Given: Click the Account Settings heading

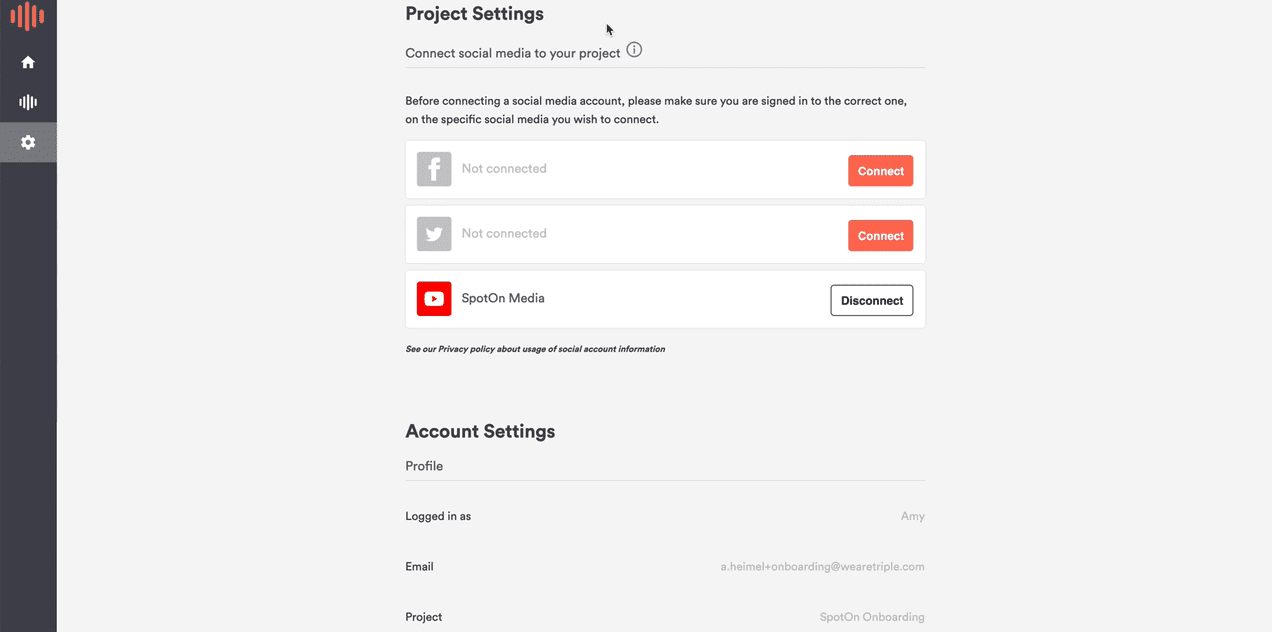Looking at the screenshot, I should pos(480,431).
